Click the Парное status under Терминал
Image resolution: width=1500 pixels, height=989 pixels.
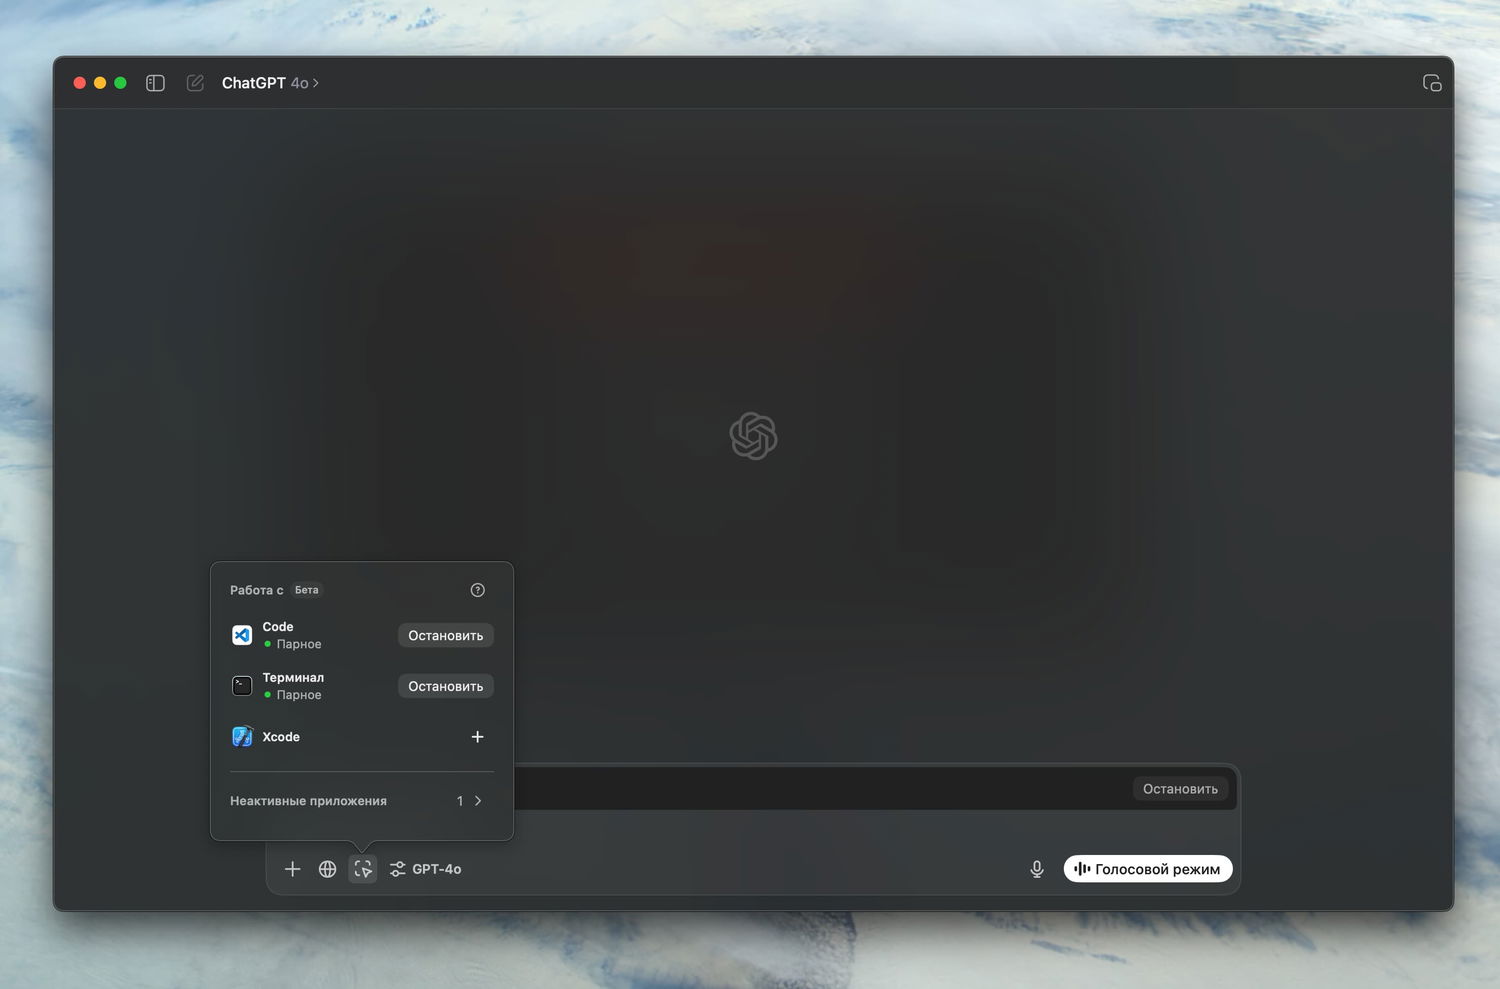[x=299, y=695]
